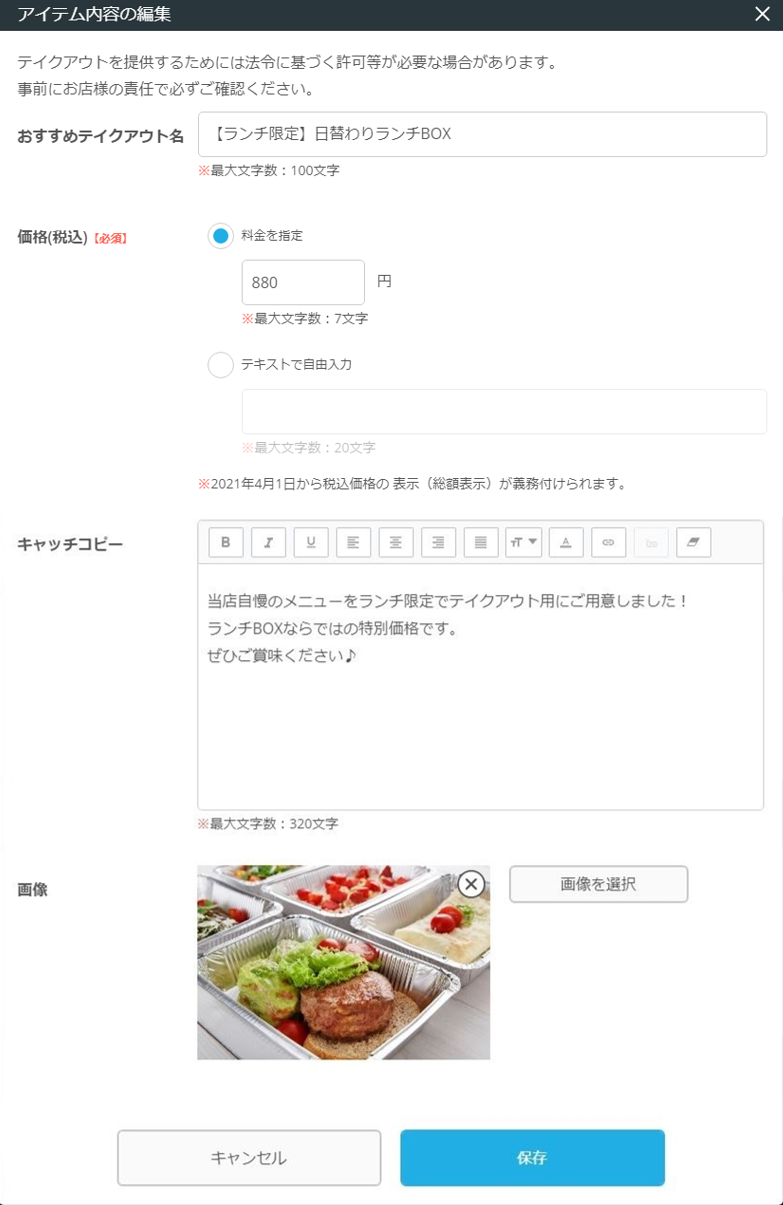783x1205 pixels.
Task: Save the item with 保存
Action: [532, 1158]
